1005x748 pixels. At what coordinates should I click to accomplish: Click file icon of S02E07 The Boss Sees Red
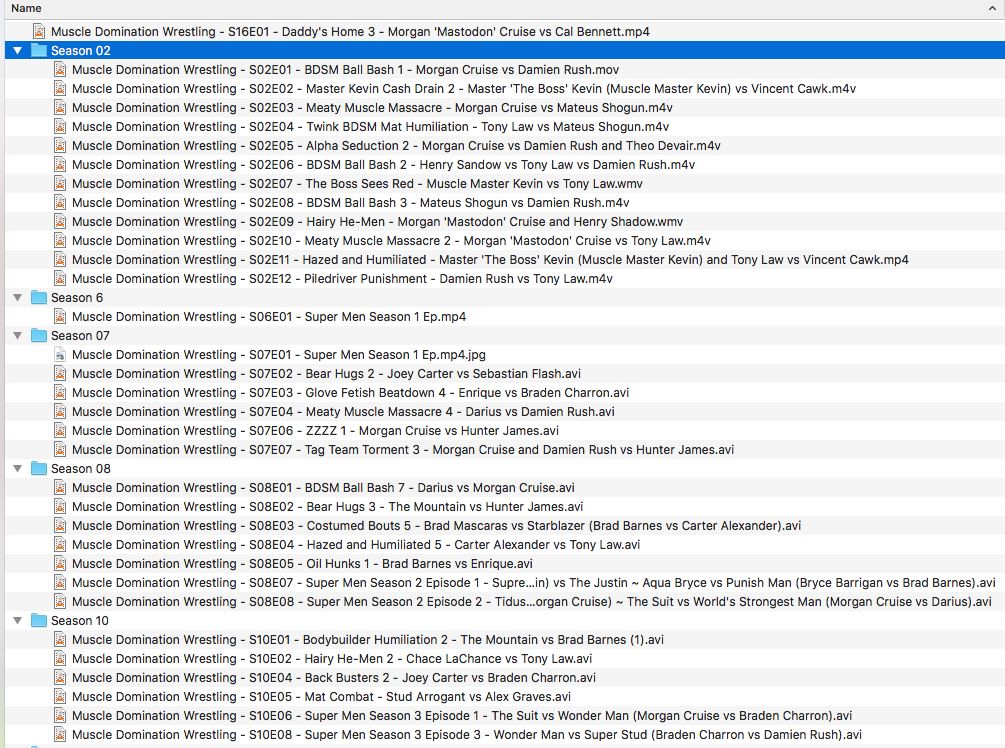pyautogui.click(x=60, y=183)
